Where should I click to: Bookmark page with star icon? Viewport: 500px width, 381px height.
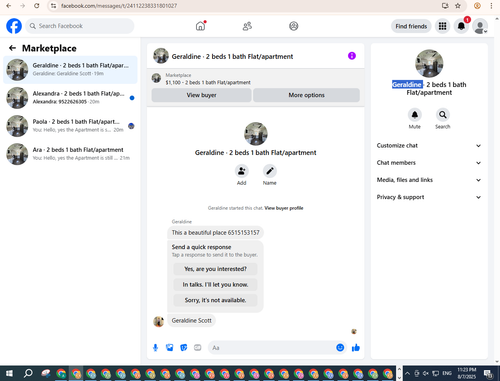pyautogui.click(x=458, y=6)
